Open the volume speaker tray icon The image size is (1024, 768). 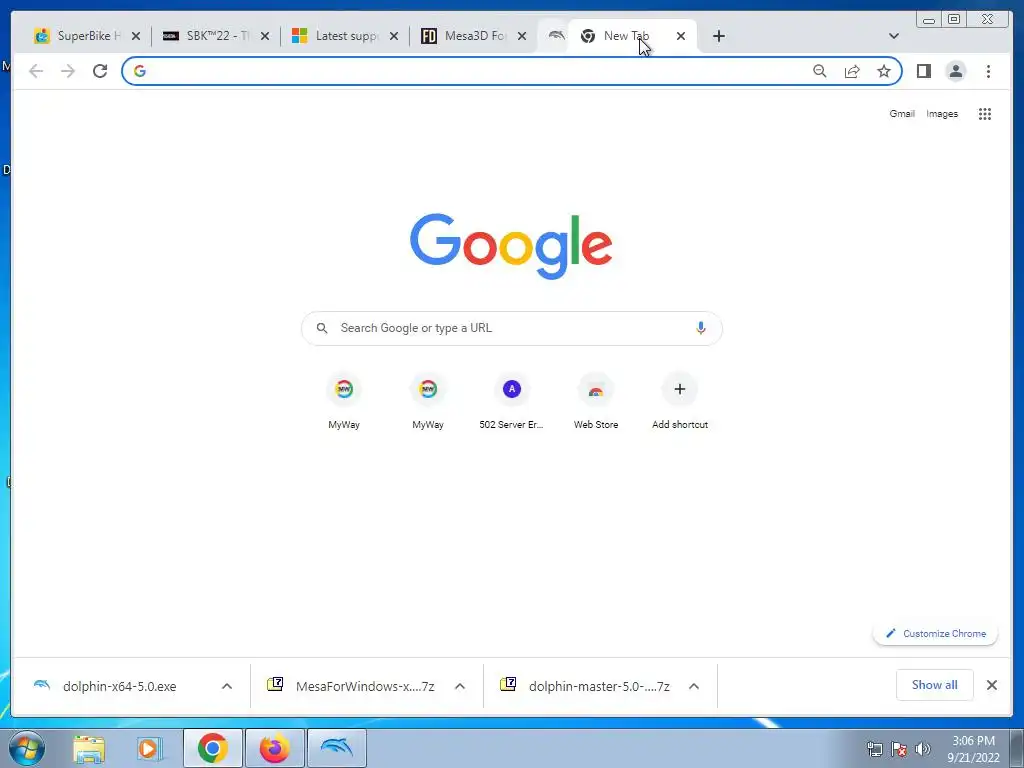(923, 749)
